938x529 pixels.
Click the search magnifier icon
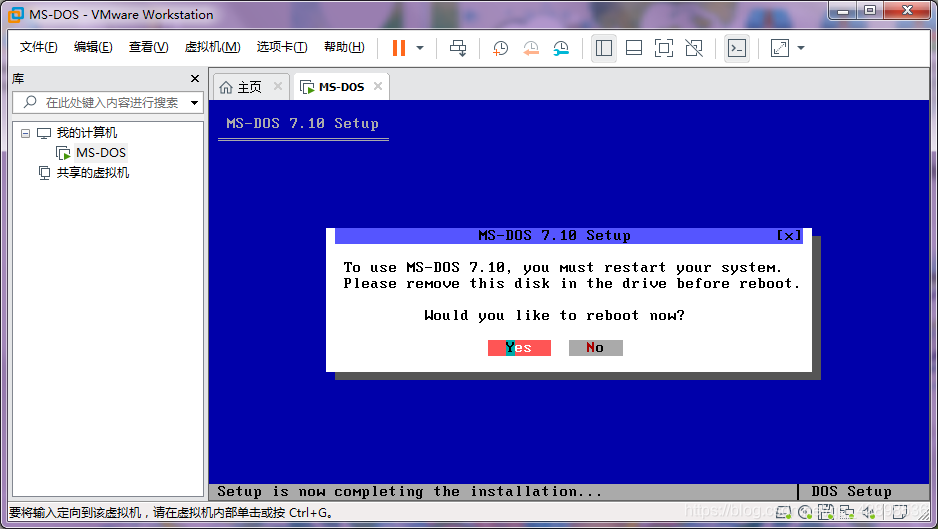tap(30, 102)
